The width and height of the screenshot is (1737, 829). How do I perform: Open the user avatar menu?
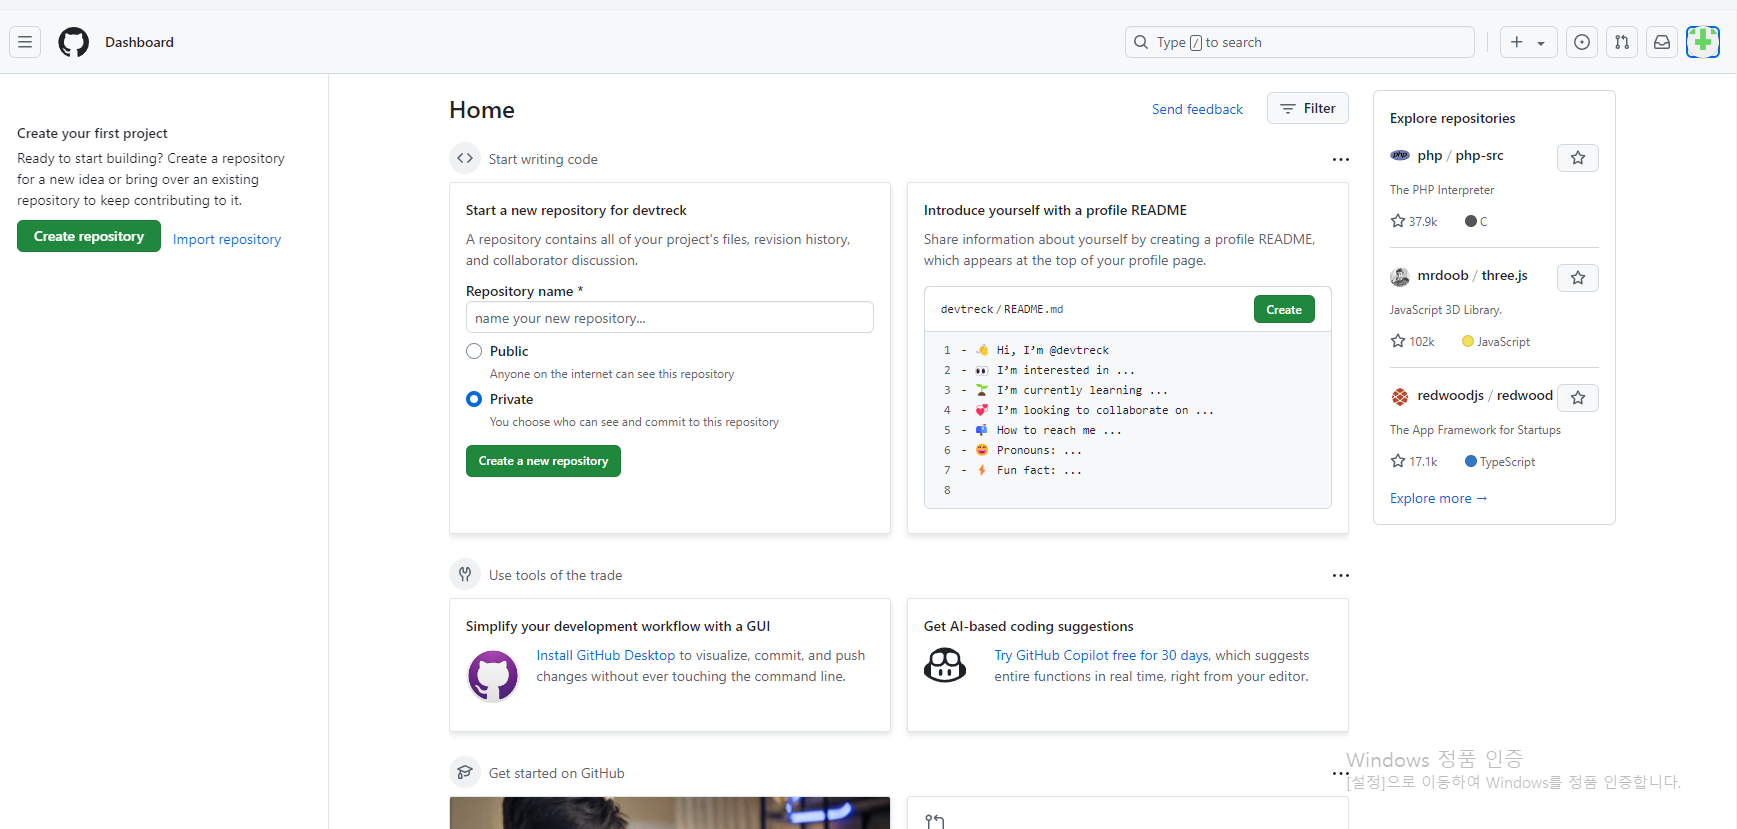click(x=1703, y=42)
